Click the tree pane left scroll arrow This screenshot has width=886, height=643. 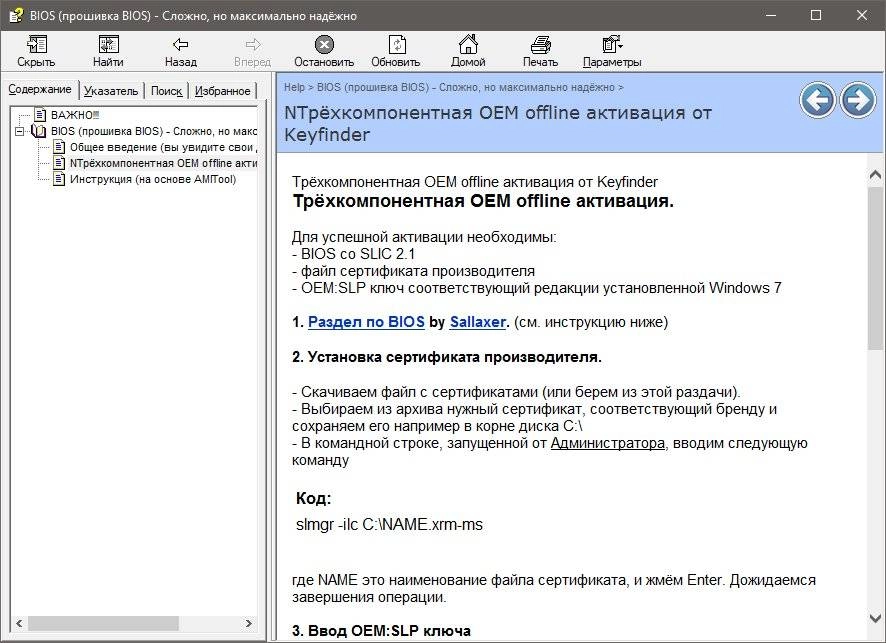19,623
